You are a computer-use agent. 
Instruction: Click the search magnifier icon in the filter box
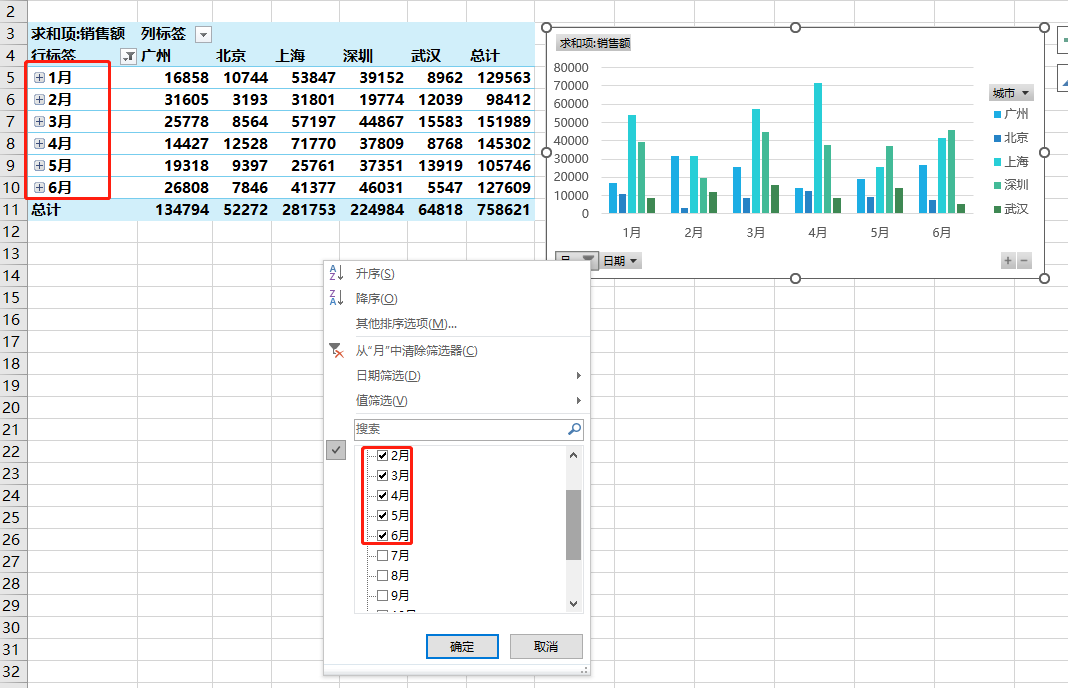pyautogui.click(x=574, y=429)
